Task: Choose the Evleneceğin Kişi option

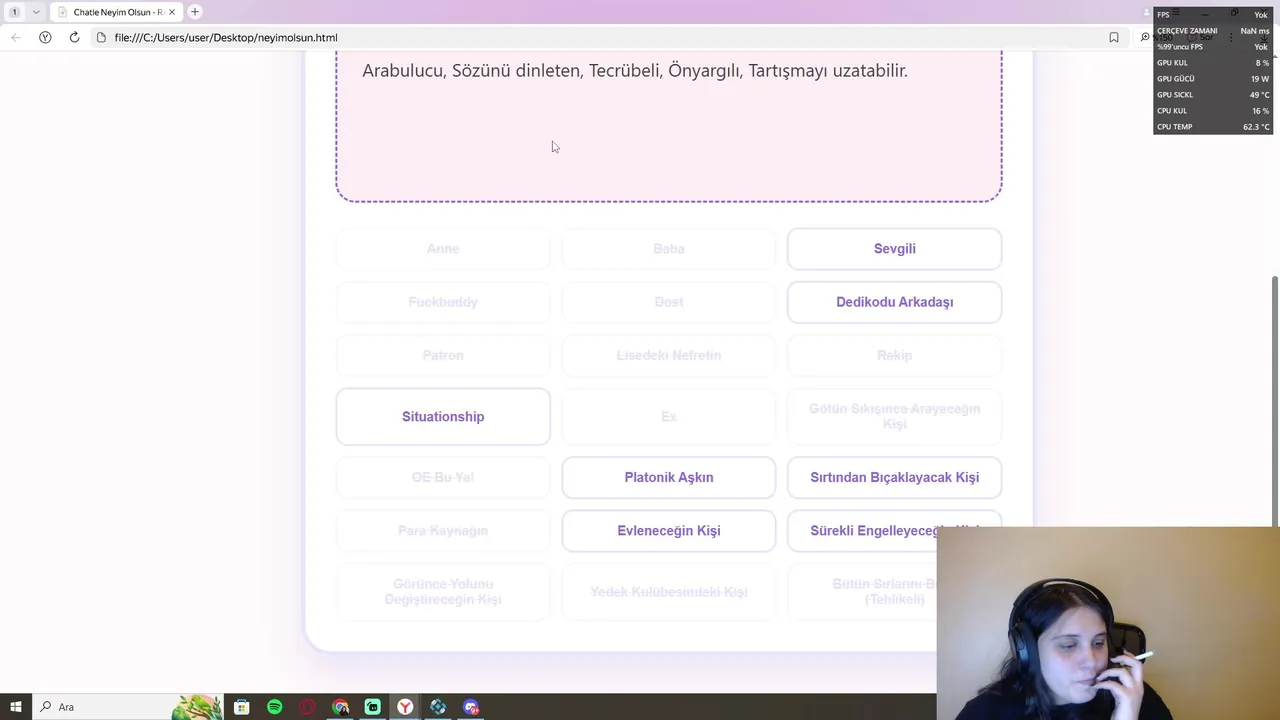Action: tap(669, 531)
